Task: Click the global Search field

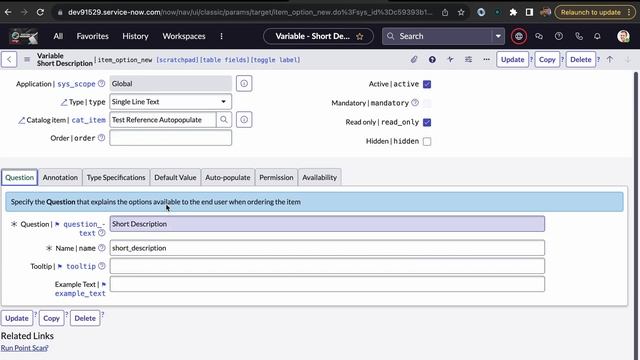Action: (x=437, y=36)
